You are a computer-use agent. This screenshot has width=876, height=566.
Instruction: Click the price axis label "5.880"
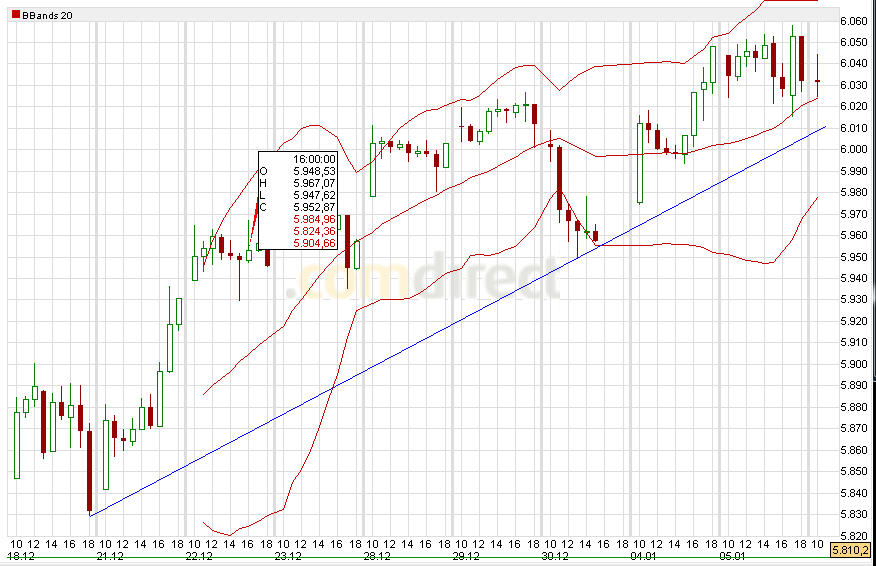click(854, 408)
